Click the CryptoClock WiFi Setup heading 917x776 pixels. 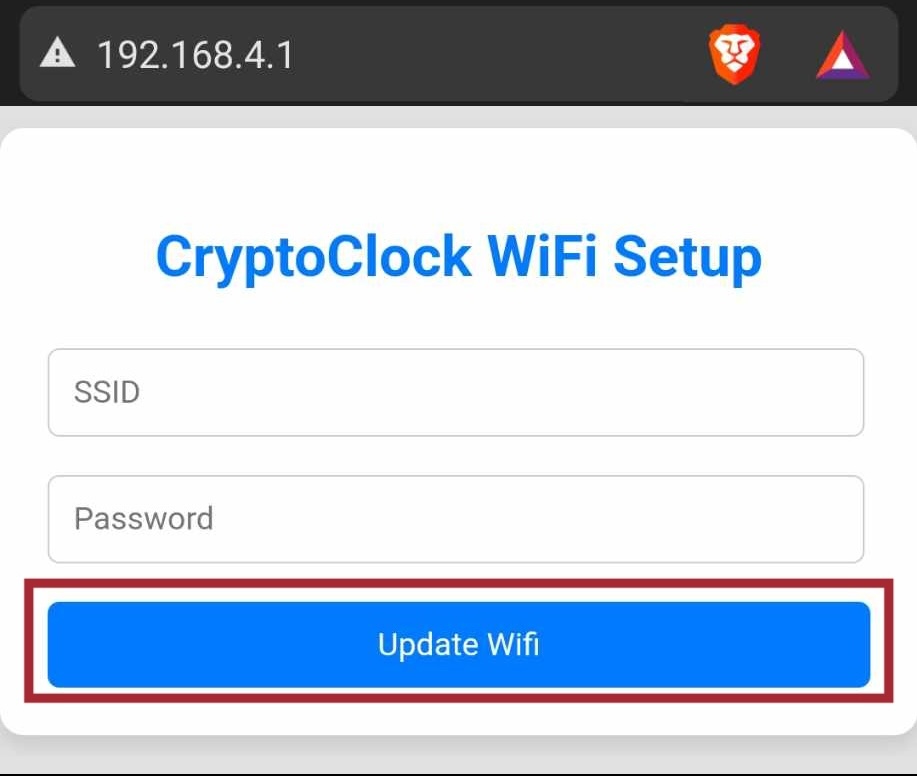pyautogui.click(x=459, y=256)
